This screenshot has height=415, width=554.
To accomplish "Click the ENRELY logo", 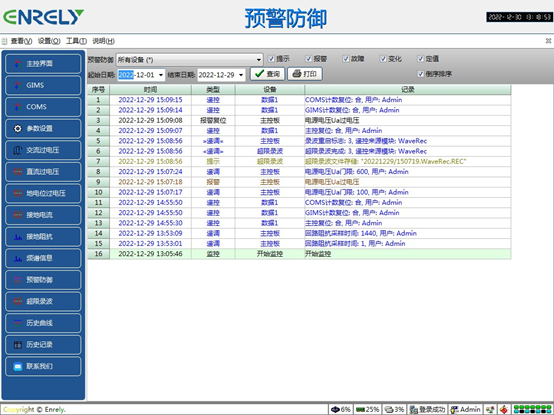I will click(43, 17).
